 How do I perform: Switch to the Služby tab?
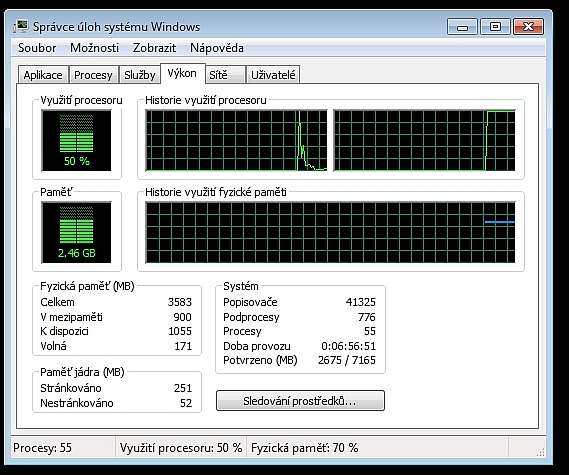pos(140,75)
